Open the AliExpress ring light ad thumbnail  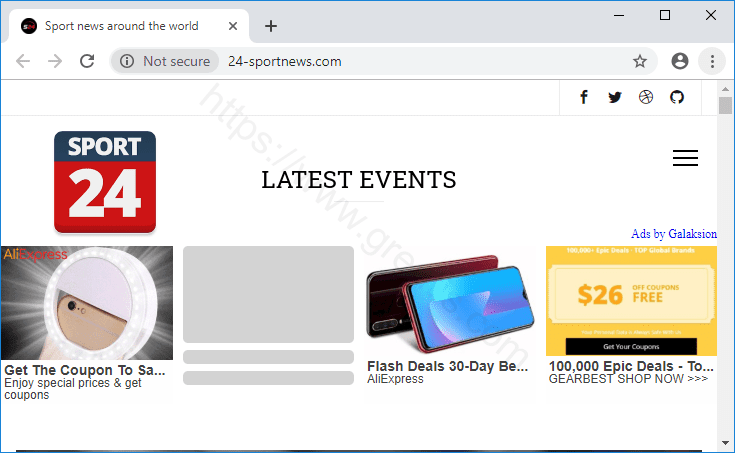(x=87, y=302)
